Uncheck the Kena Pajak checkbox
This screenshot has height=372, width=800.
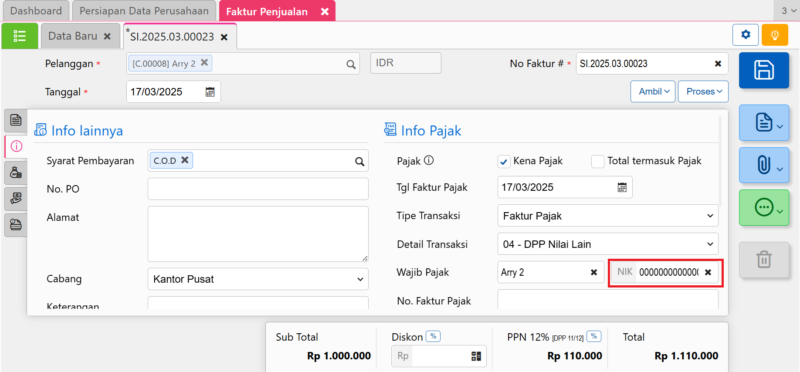pos(504,161)
